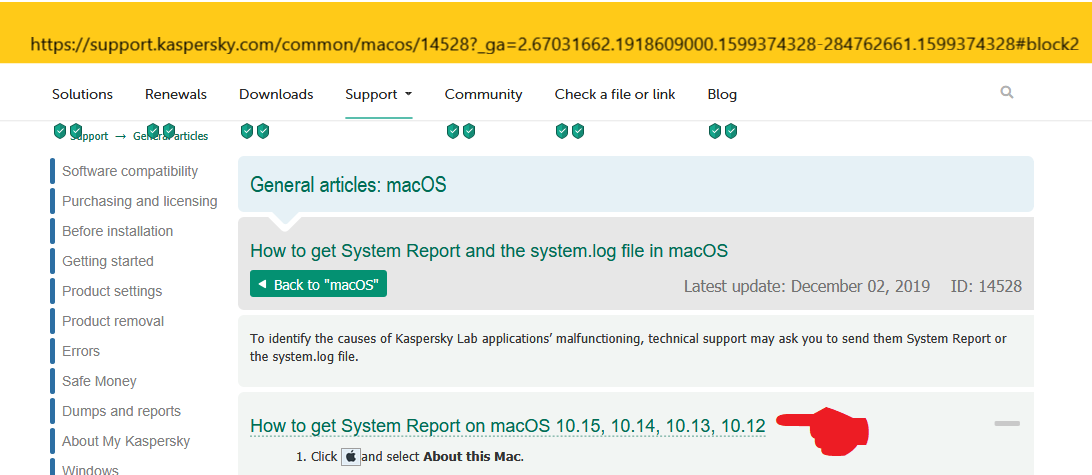Open Check a file or link

pyautogui.click(x=615, y=95)
